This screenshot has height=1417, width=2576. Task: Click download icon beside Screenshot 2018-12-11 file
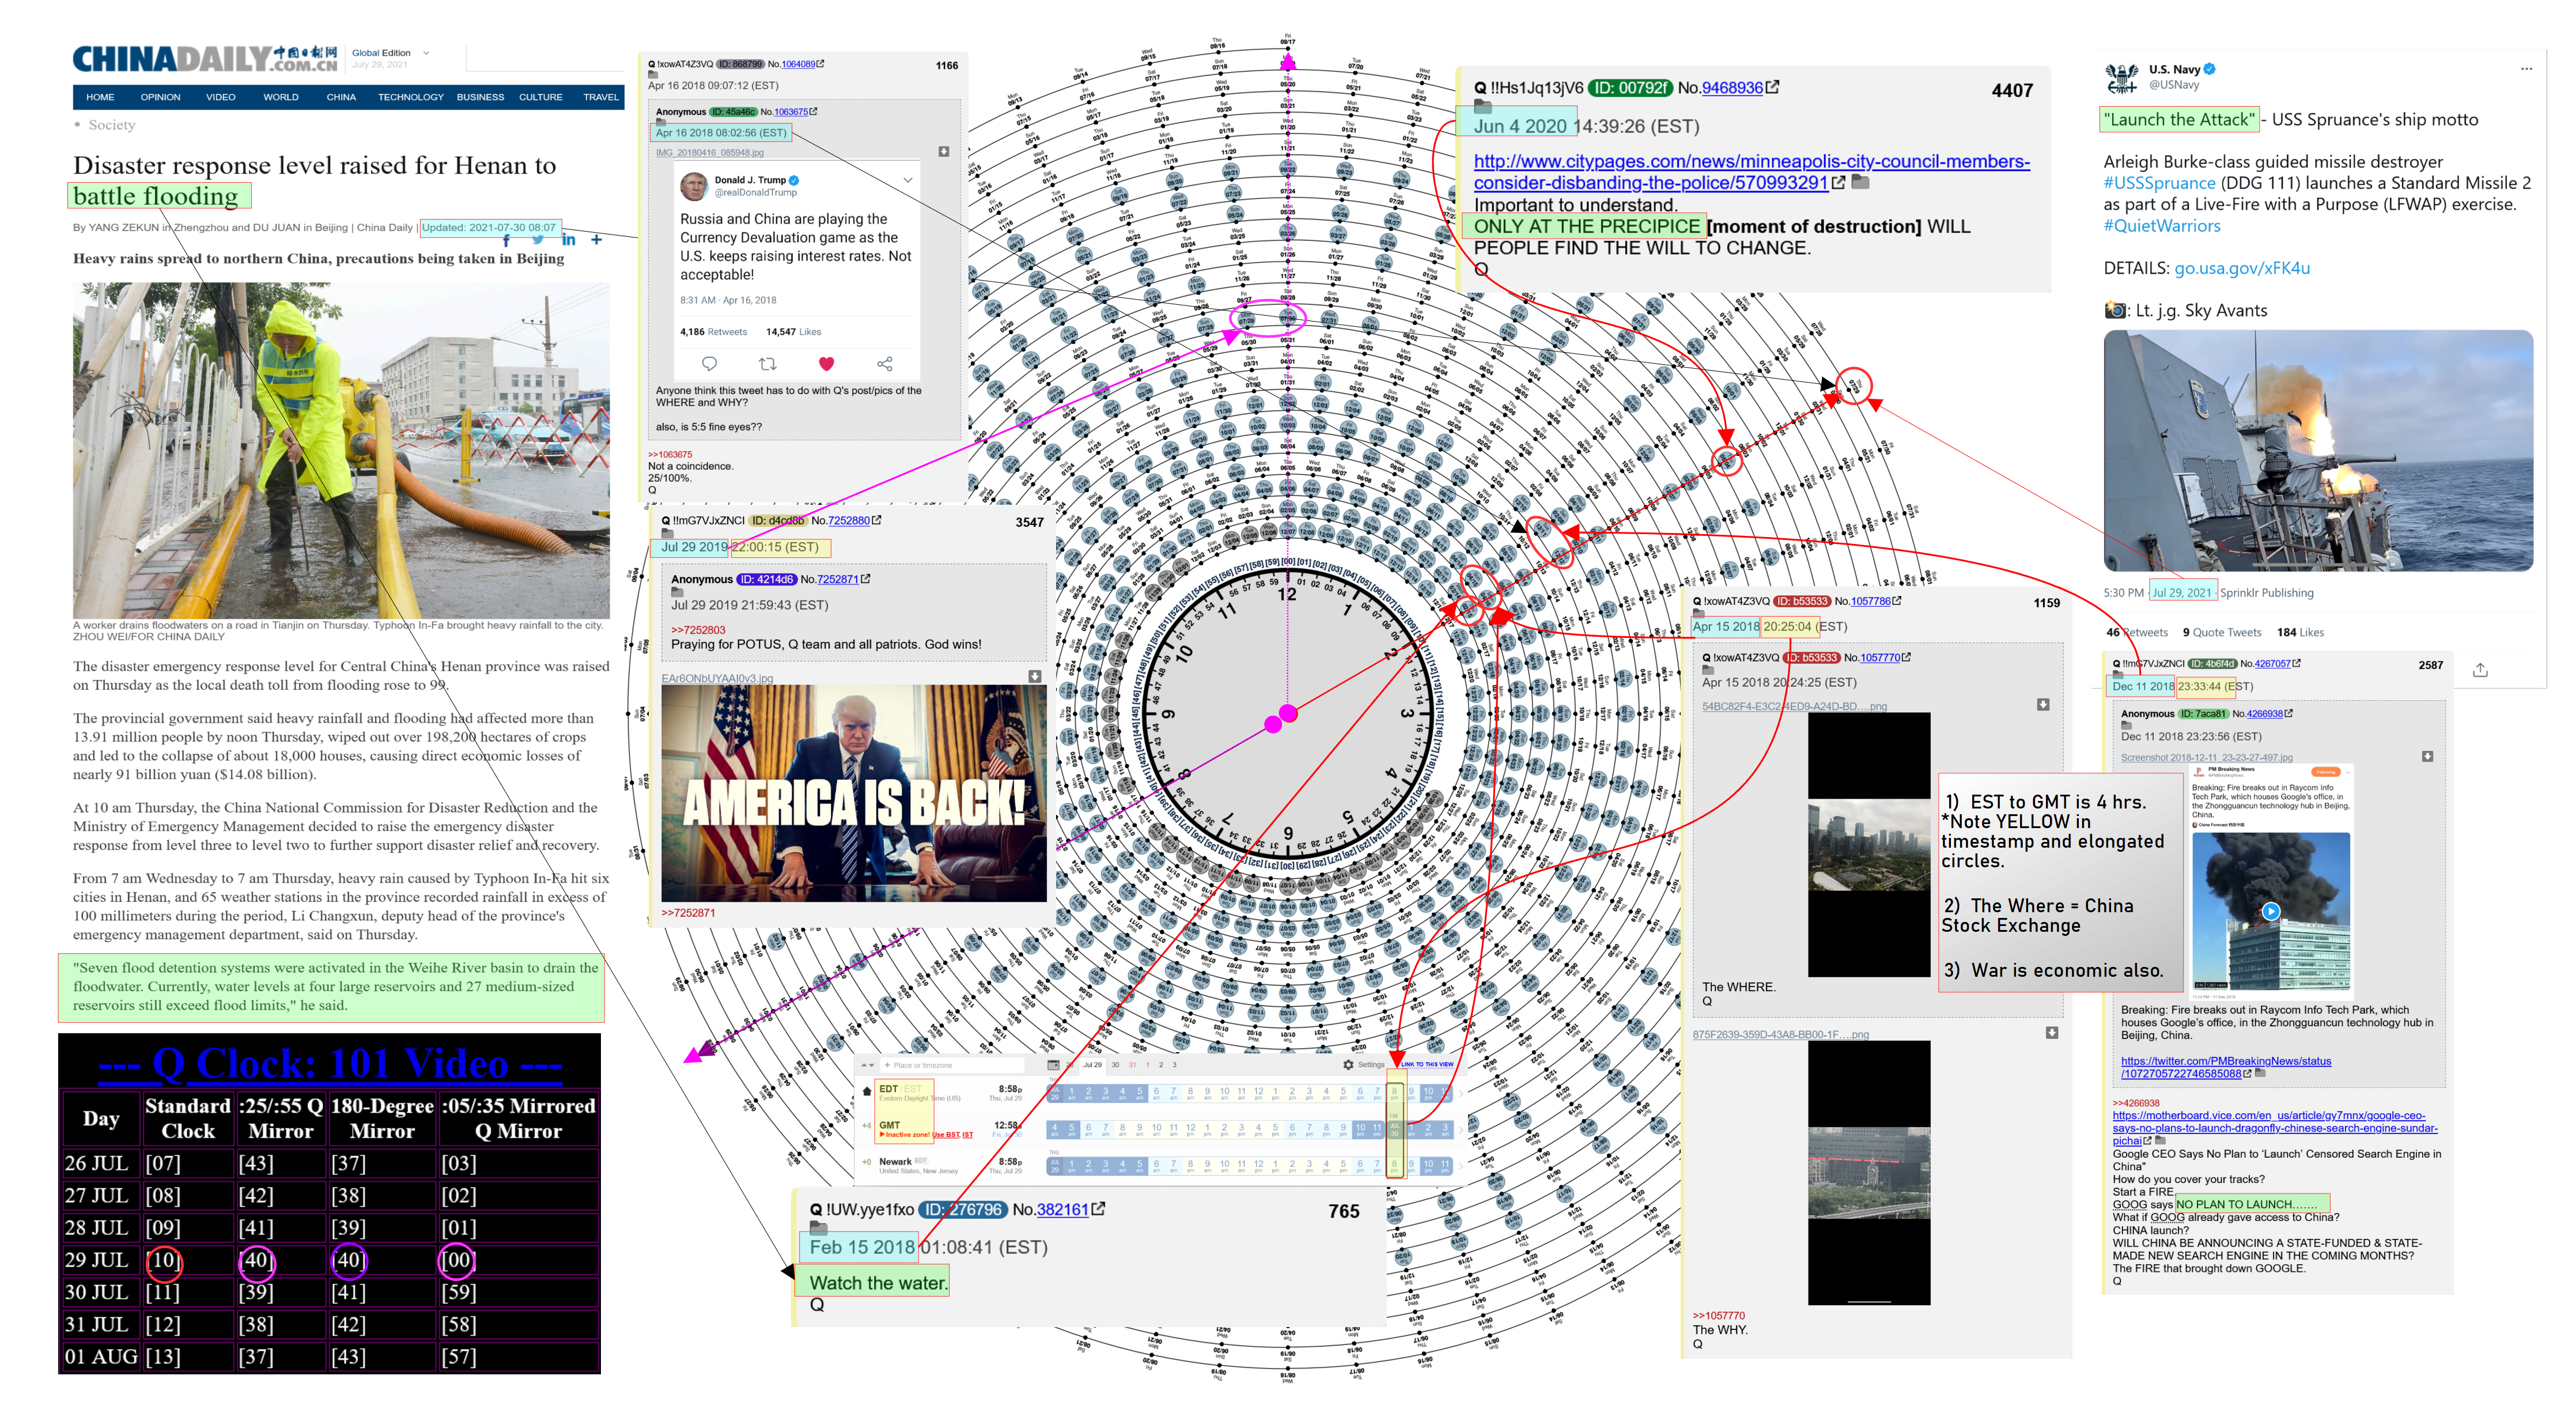[2428, 757]
